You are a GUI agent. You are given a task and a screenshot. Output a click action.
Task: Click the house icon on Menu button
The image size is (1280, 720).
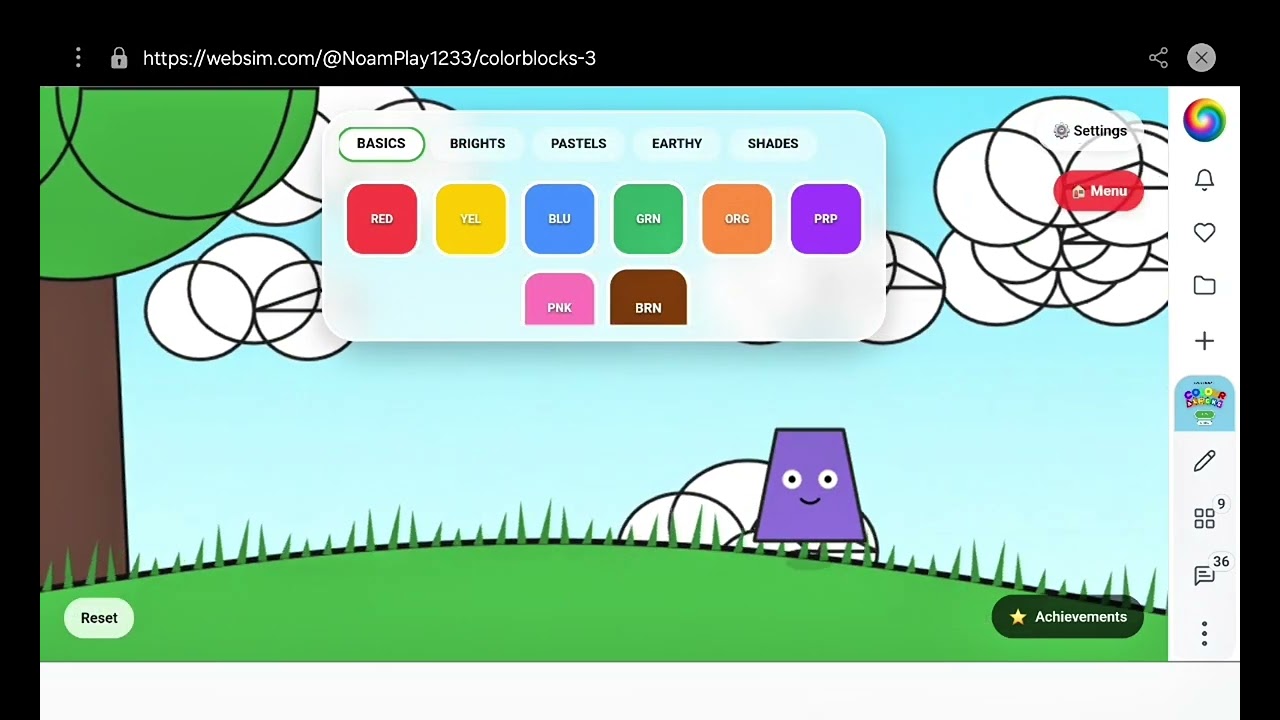tap(1078, 191)
